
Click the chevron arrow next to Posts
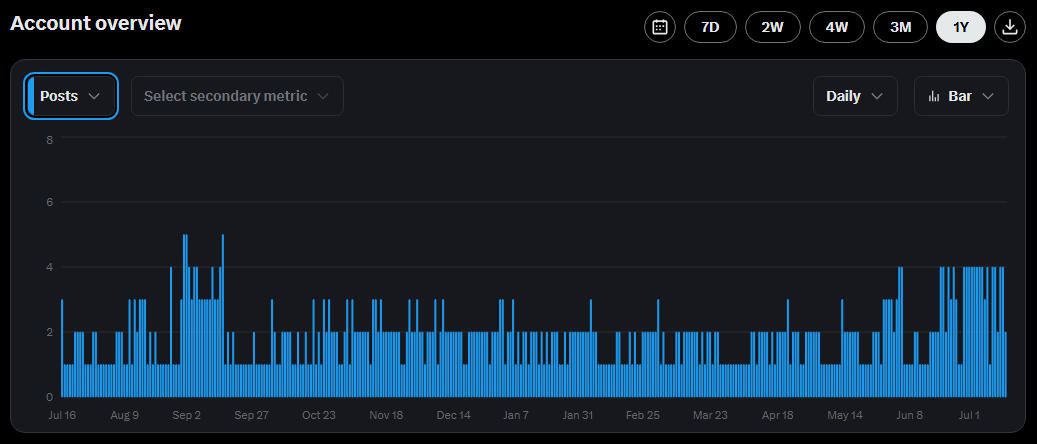[x=95, y=96]
